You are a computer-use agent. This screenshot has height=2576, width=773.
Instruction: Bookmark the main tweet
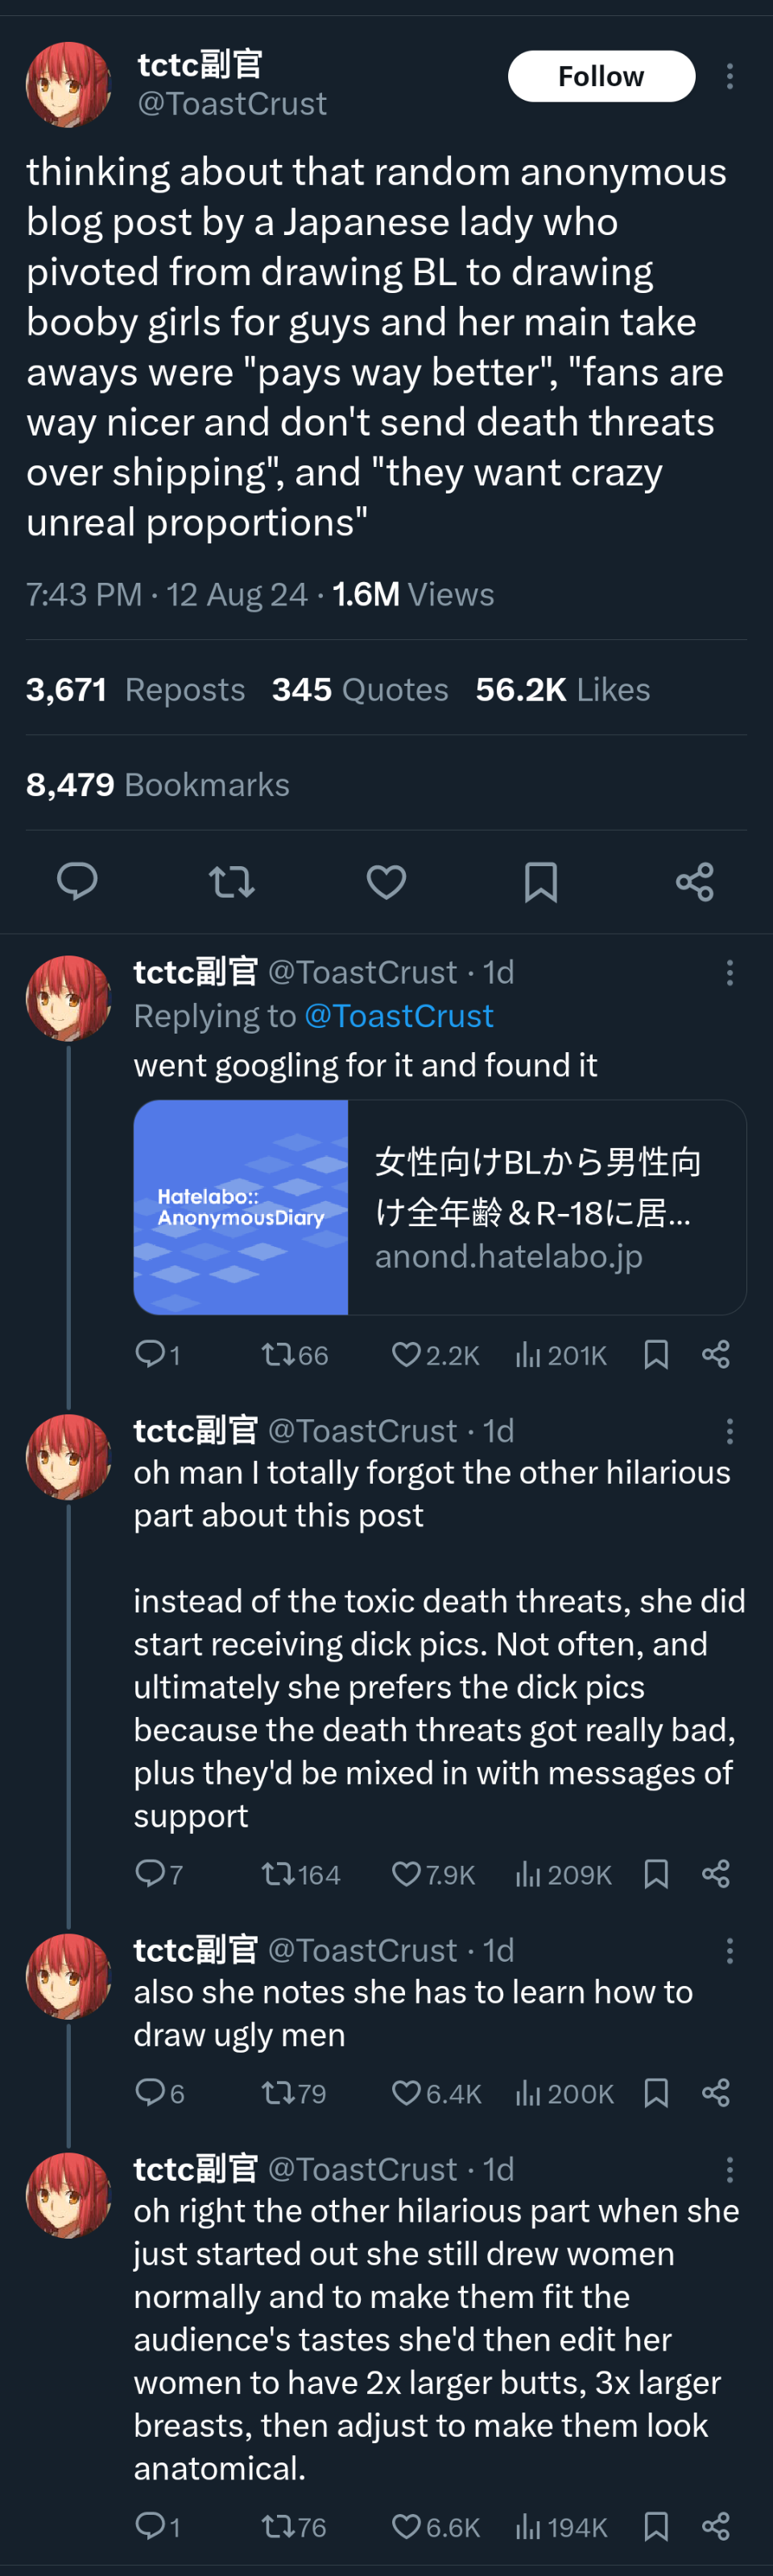click(x=540, y=881)
